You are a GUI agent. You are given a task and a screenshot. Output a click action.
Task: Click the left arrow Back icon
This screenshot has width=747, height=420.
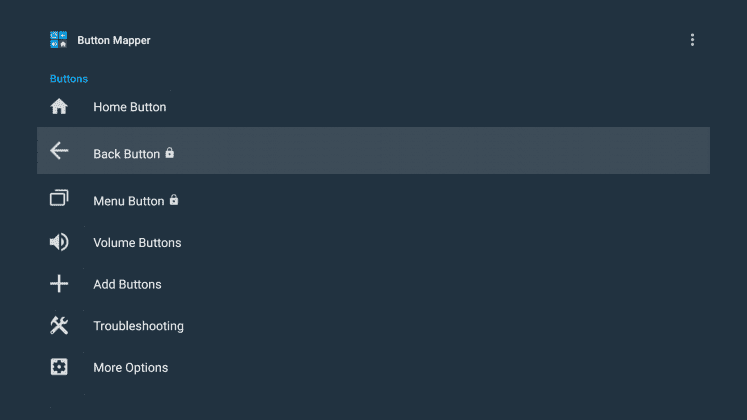[59, 150]
